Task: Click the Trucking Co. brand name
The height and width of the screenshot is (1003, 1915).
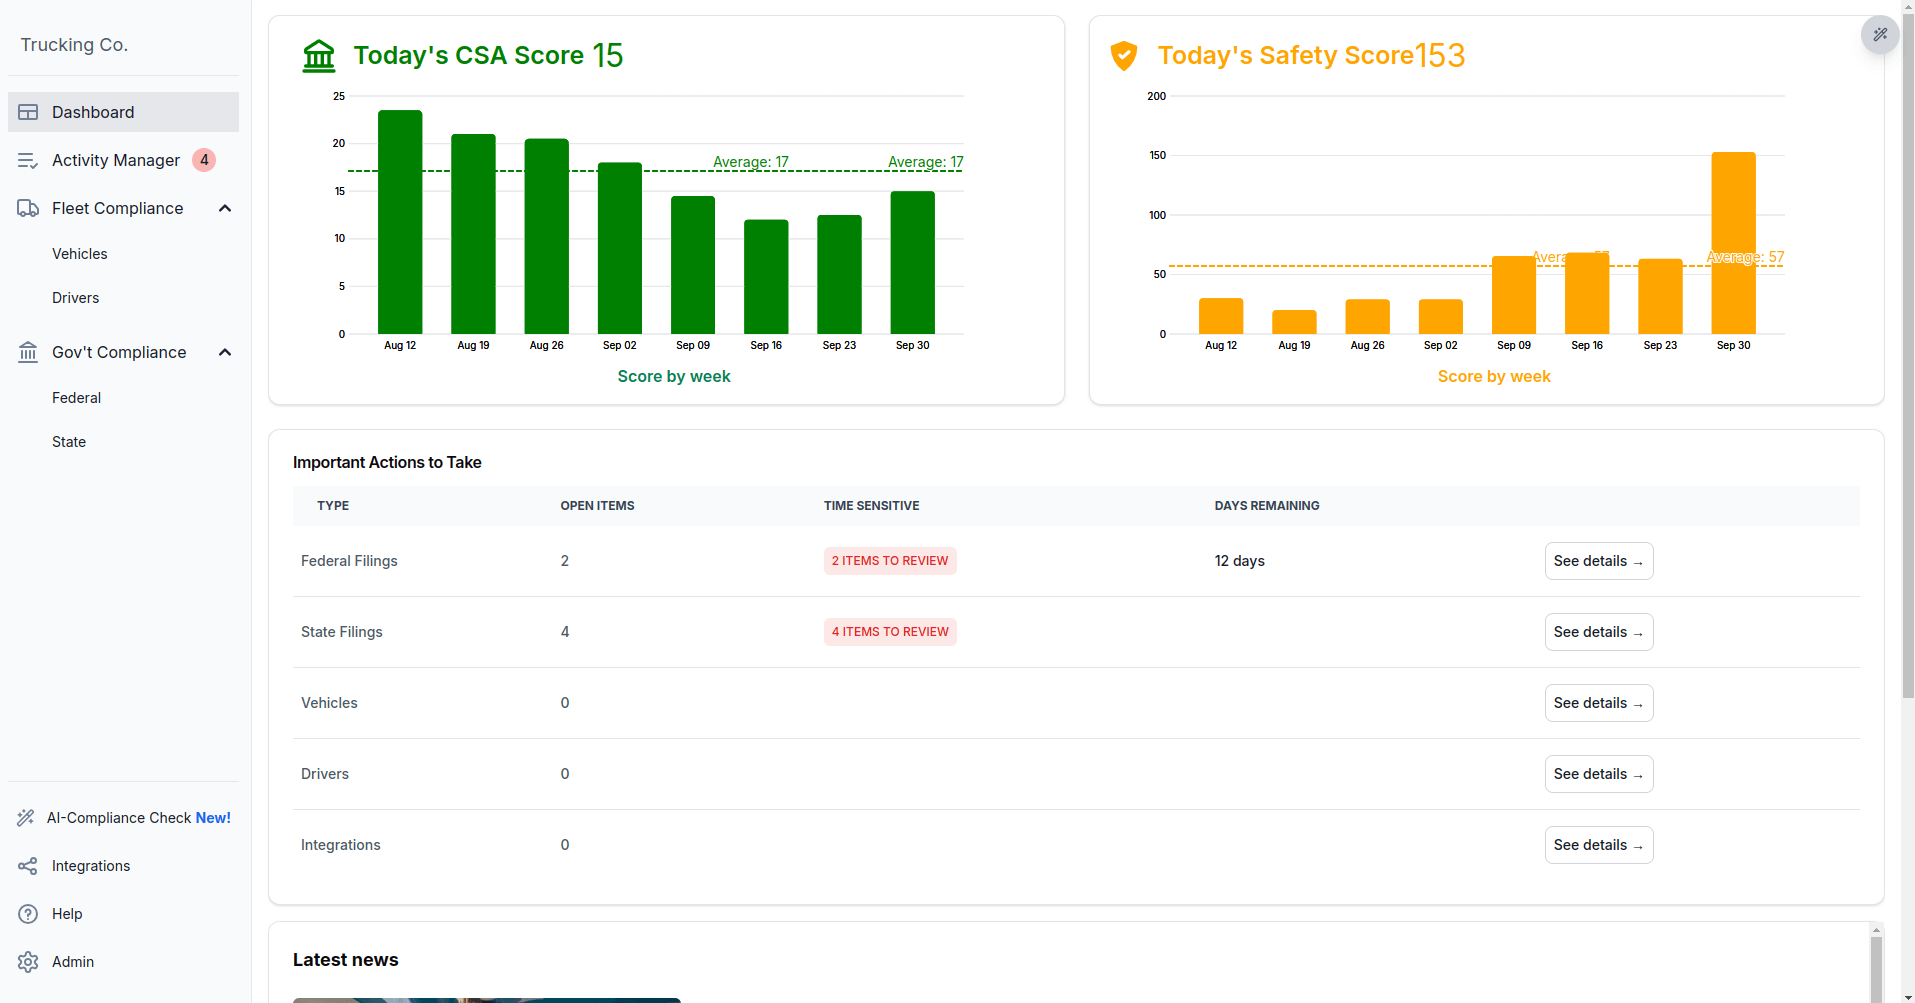Action: pos(74,45)
